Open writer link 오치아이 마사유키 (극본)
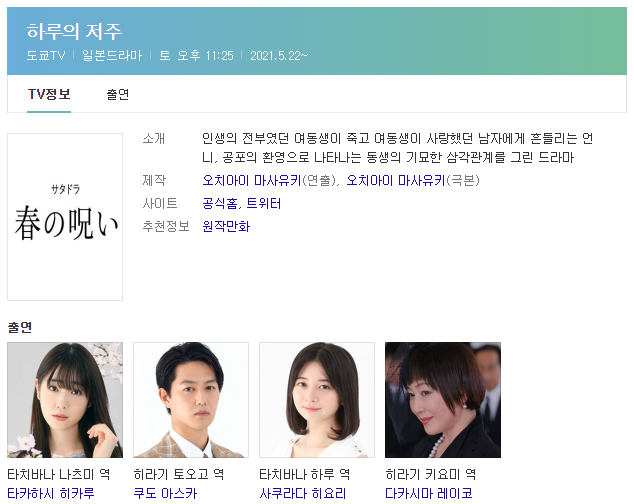Image resolution: width=634 pixels, height=504 pixels. [x=396, y=180]
